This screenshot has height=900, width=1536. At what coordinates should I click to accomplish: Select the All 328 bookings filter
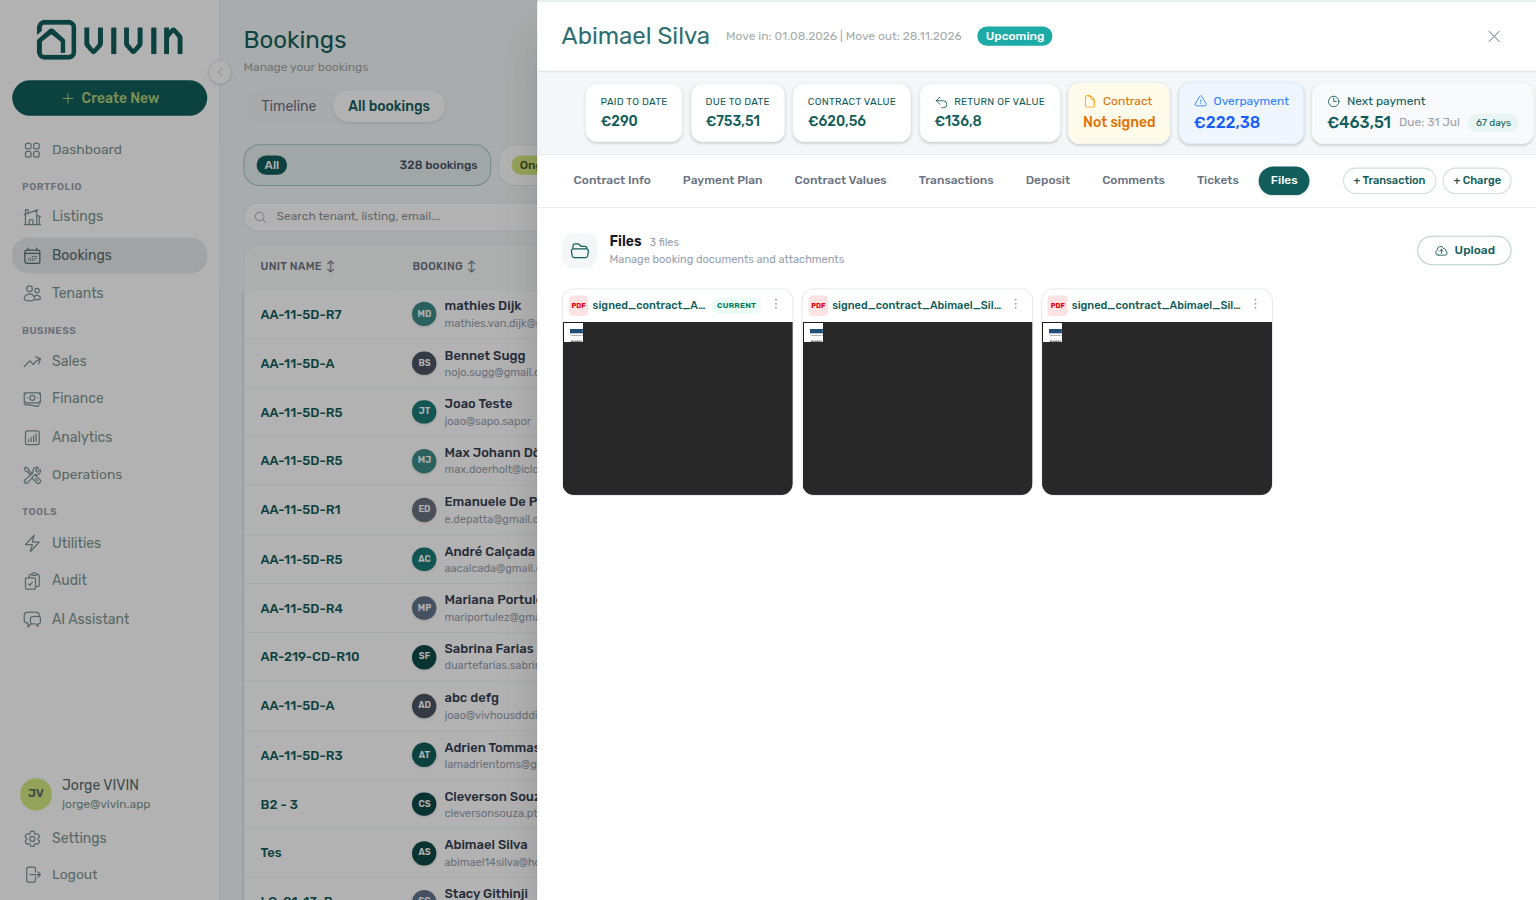(367, 165)
